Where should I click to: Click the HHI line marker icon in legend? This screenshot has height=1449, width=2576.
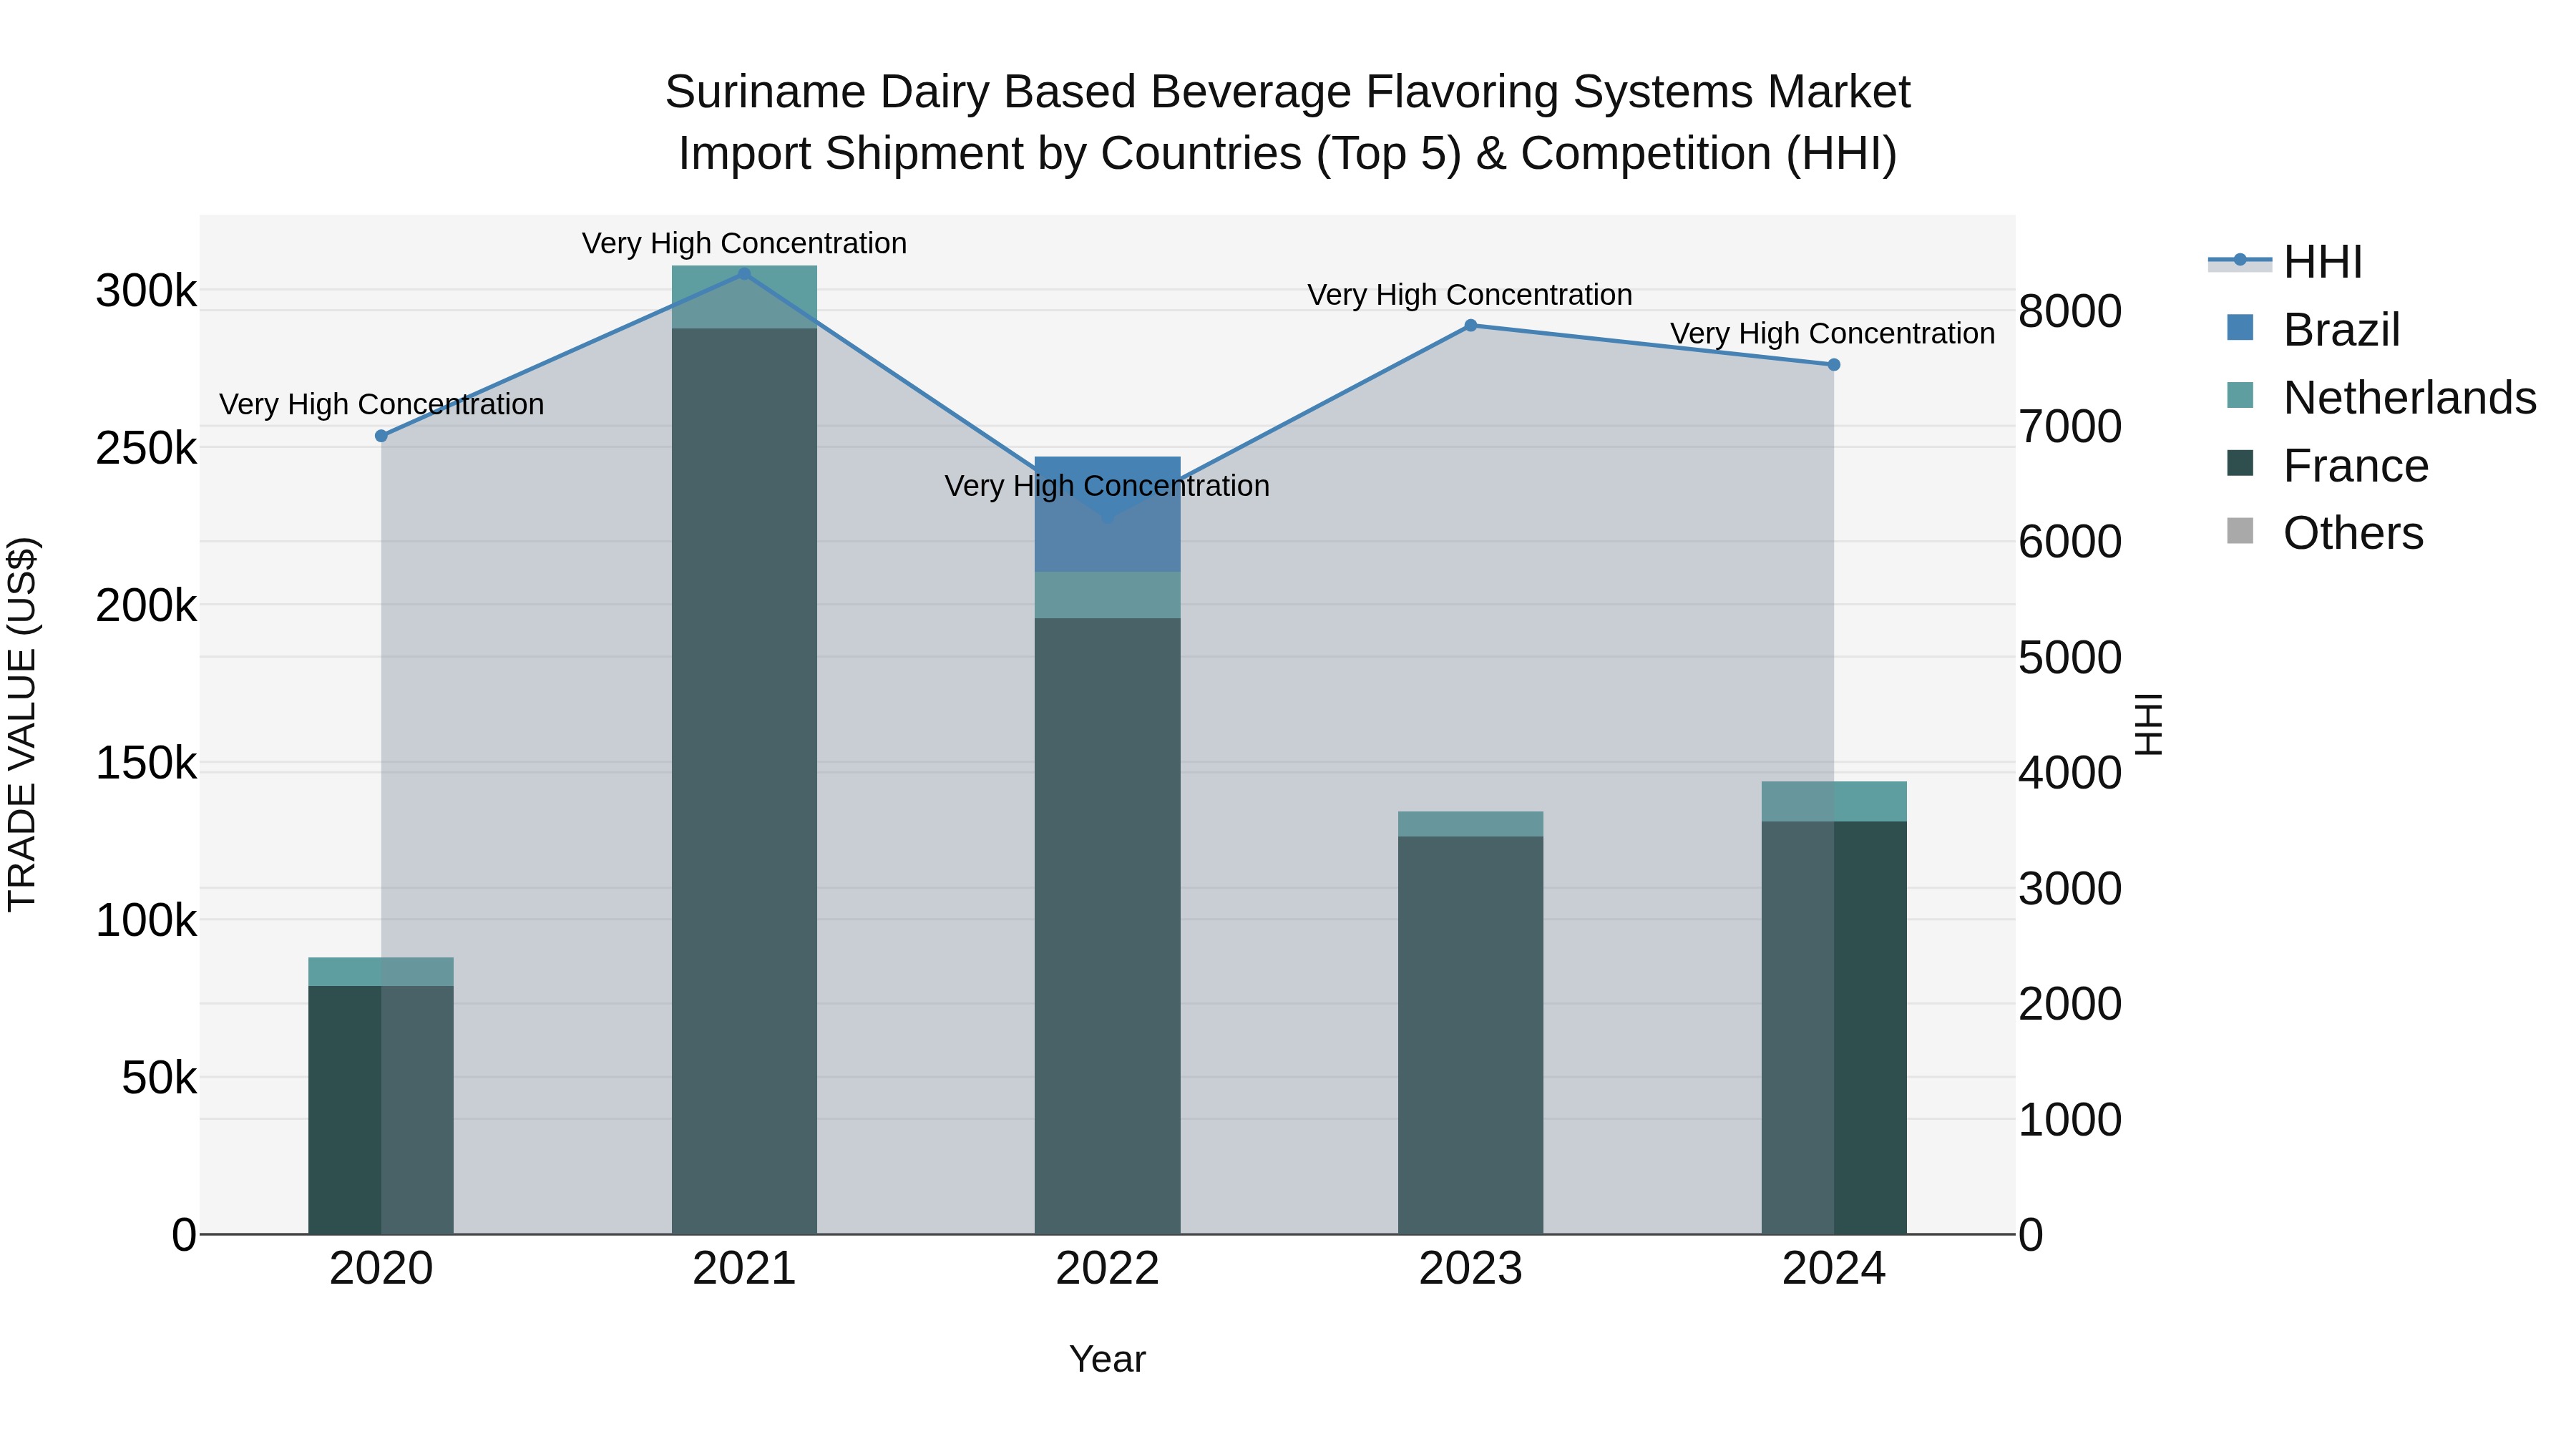coord(2240,261)
